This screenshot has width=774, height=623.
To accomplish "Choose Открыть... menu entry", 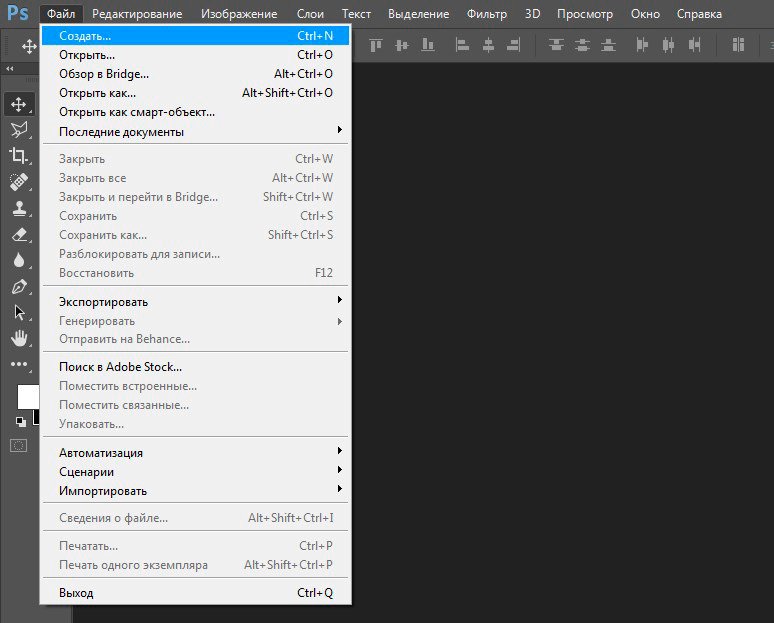I will pos(195,55).
